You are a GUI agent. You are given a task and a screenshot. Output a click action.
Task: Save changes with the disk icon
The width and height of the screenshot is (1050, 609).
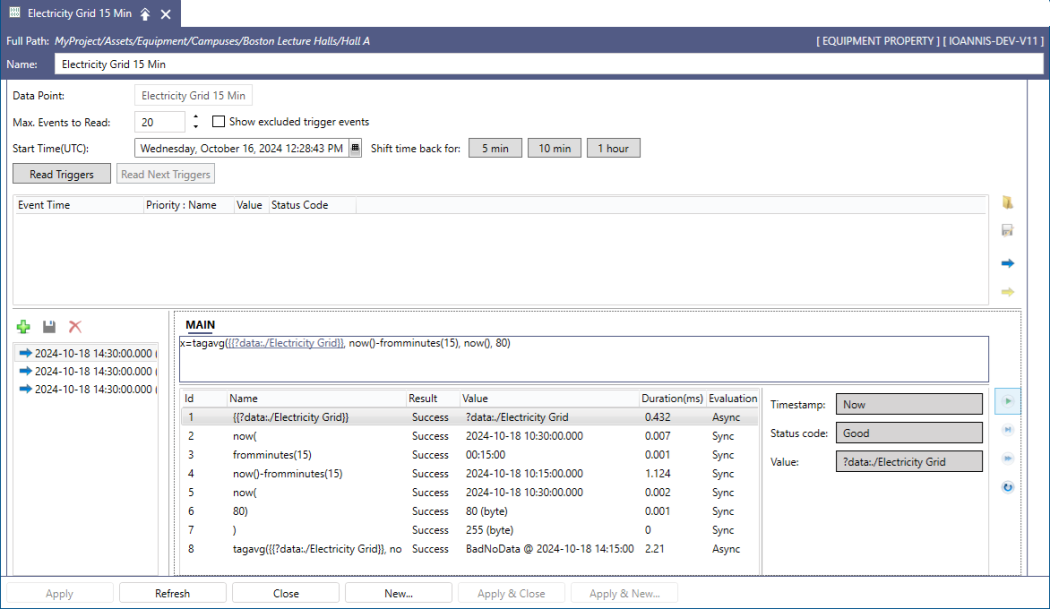(48, 326)
